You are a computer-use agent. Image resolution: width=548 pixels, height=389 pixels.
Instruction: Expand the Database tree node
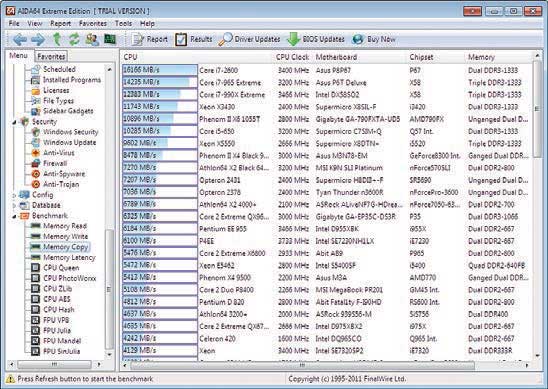[14, 206]
